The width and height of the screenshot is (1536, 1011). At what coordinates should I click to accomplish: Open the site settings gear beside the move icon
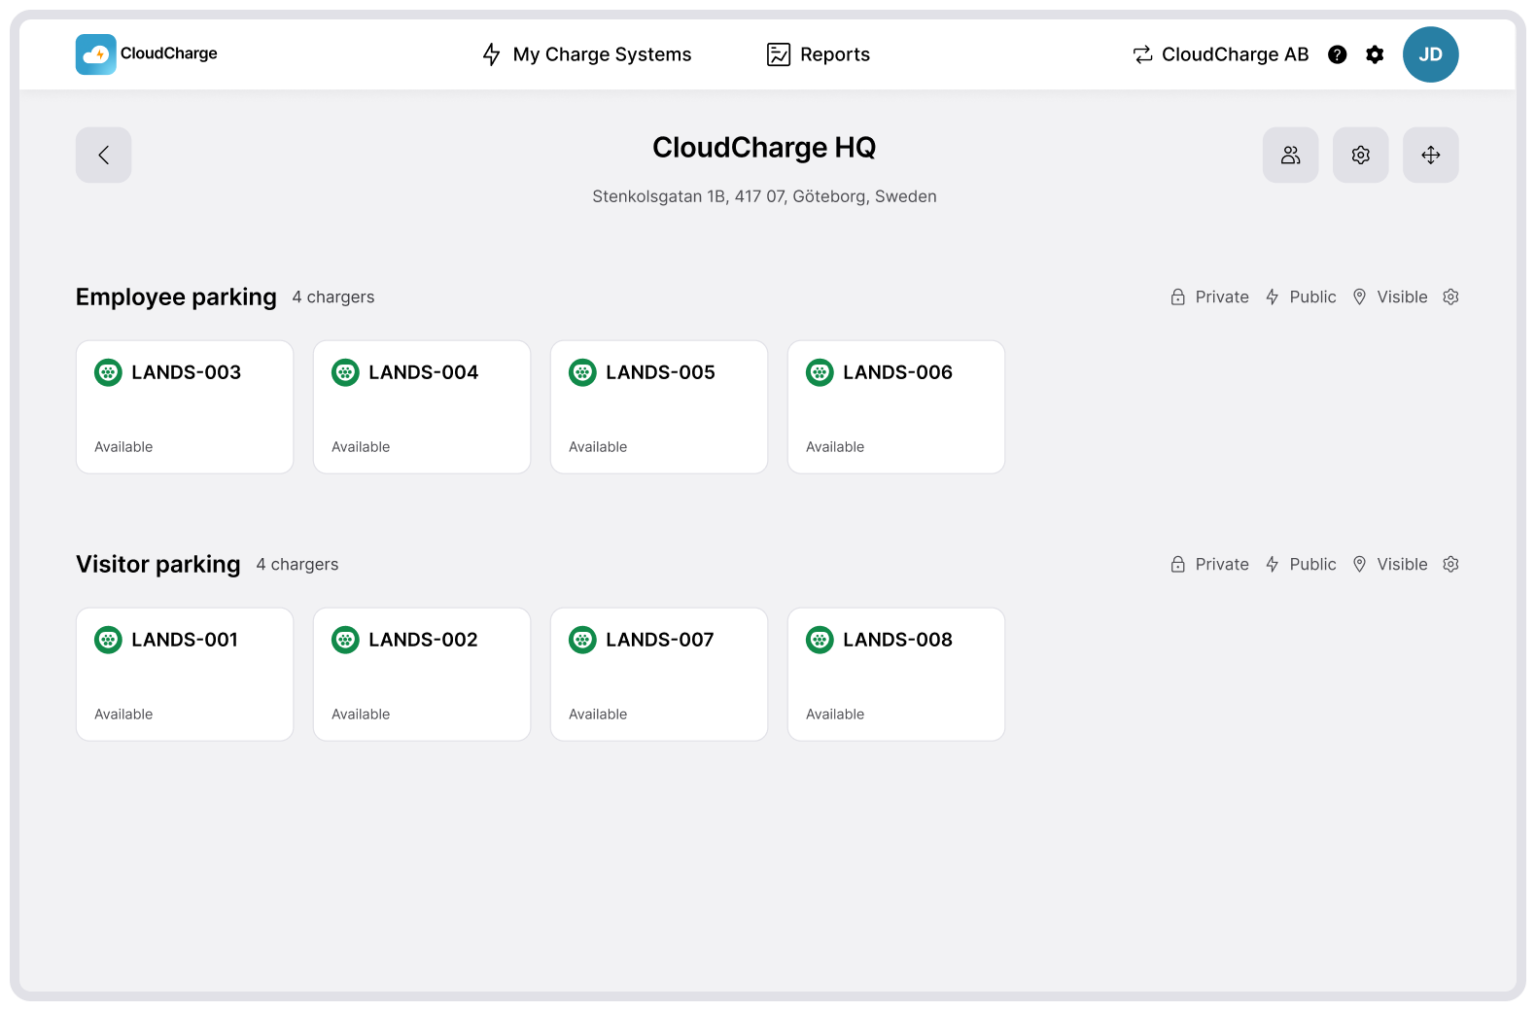click(x=1360, y=155)
